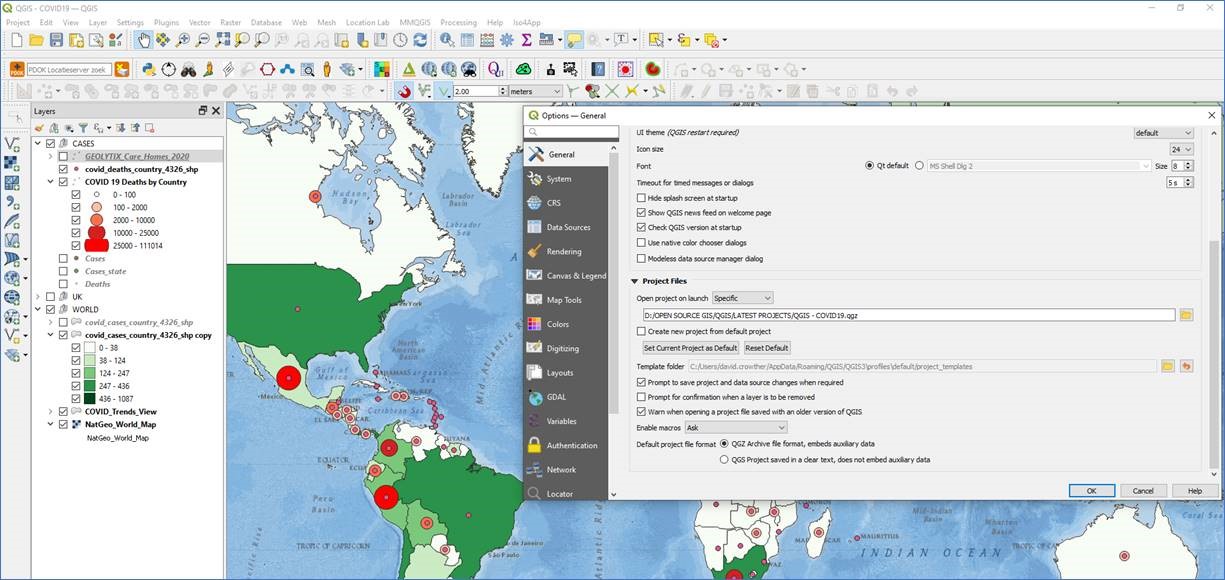Viewport: 1225px width, 580px height.
Task: Check Create new project from default project
Action: tap(641, 331)
